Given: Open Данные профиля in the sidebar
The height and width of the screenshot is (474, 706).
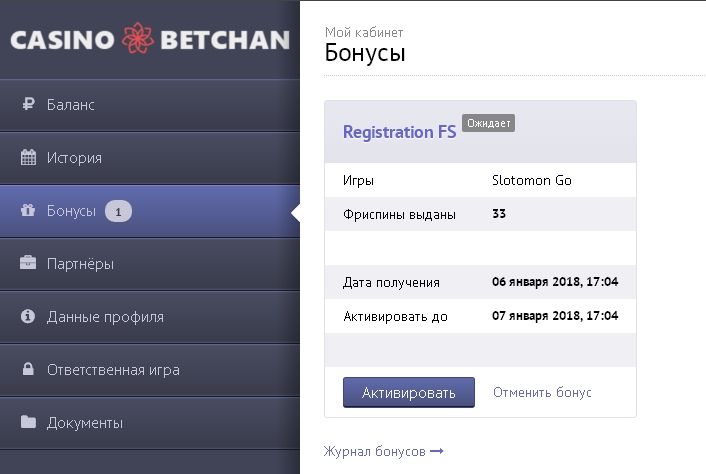Looking at the screenshot, I should pos(105,317).
